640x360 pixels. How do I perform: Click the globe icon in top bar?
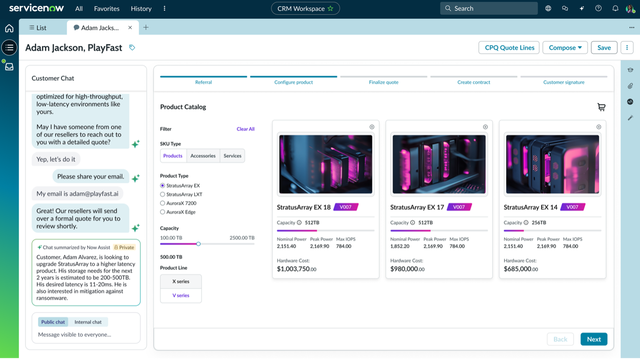point(548,8)
